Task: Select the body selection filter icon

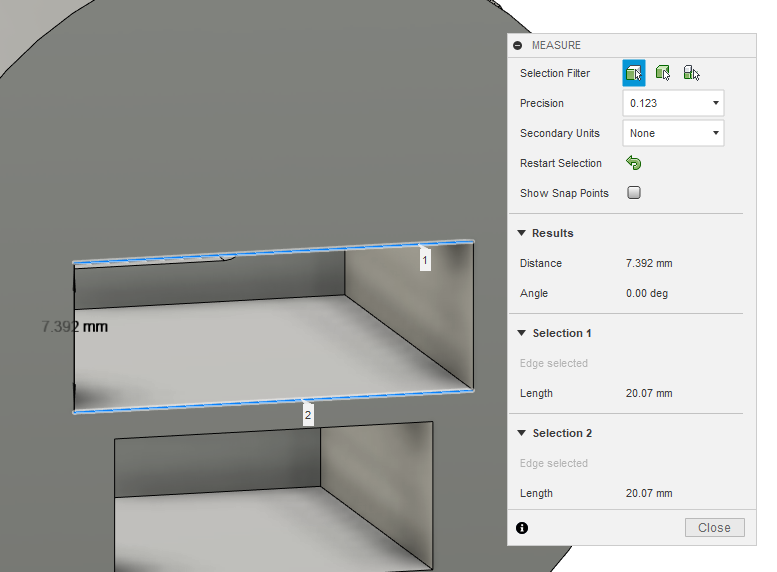Action: point(663,73)
